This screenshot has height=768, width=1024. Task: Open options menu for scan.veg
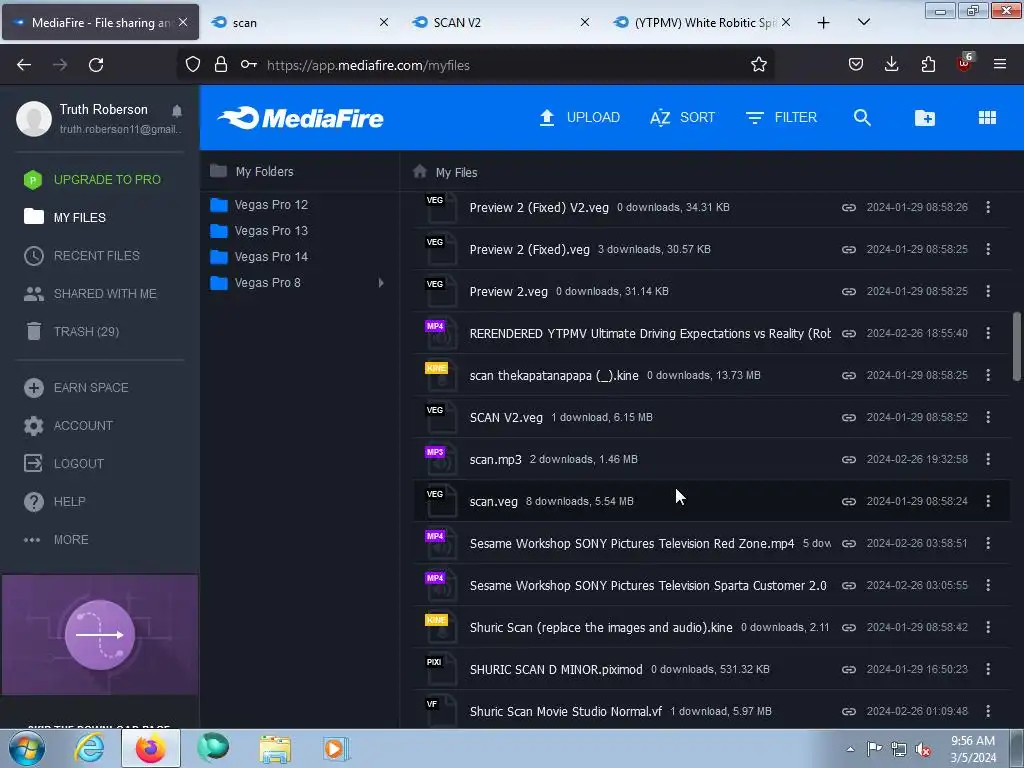click(x=988, y=501)
